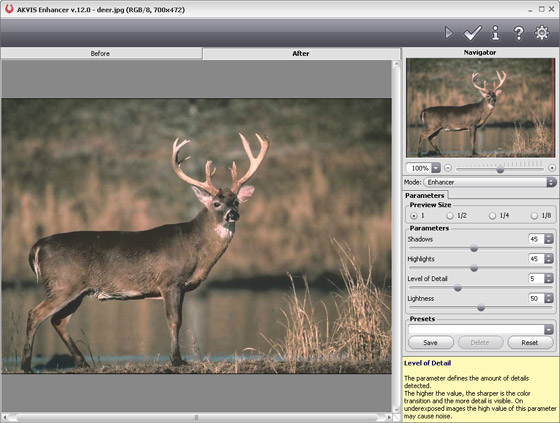Switch to the After tab
This screenshot has width=560, height=423.
301,54
